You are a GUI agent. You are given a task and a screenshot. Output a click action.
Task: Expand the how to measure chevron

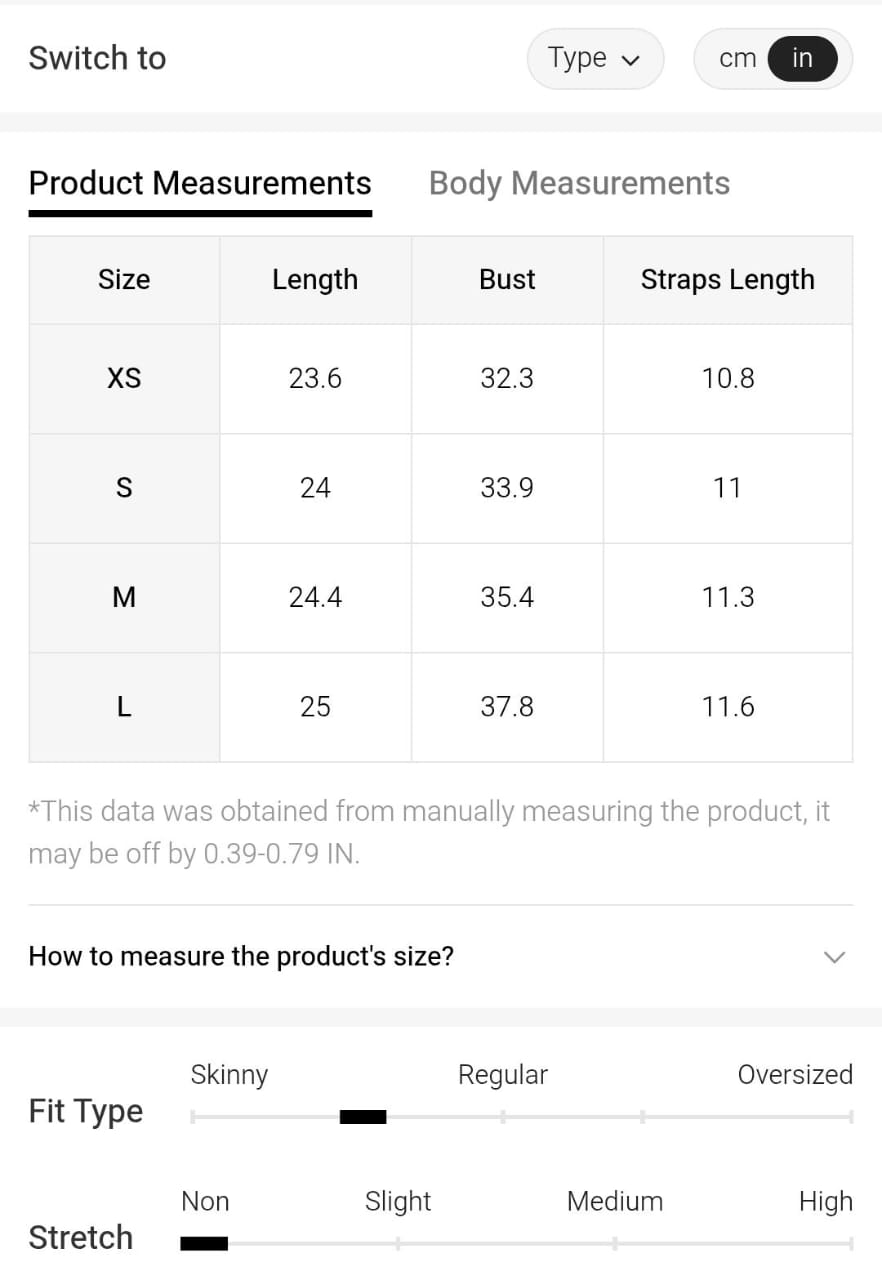(x=833, y=957)
